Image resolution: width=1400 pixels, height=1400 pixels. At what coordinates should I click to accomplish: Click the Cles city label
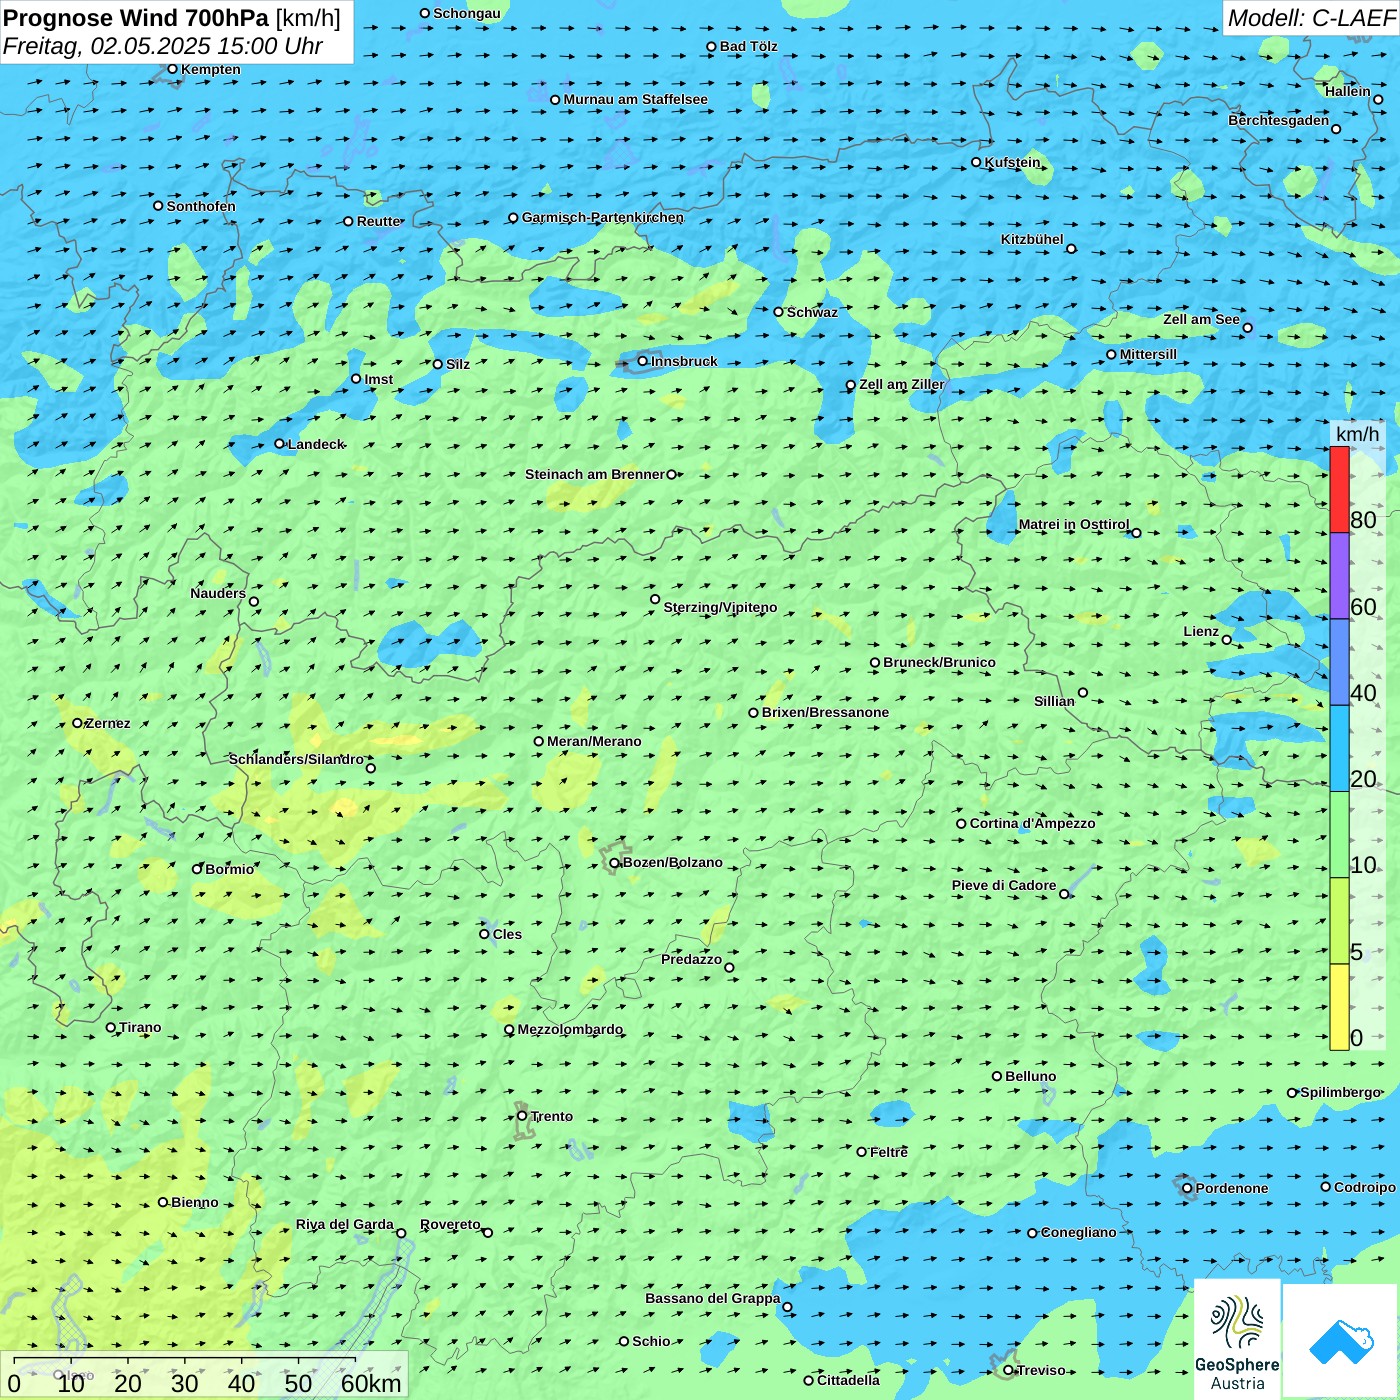pyautogui.click(x=508, y=934)
